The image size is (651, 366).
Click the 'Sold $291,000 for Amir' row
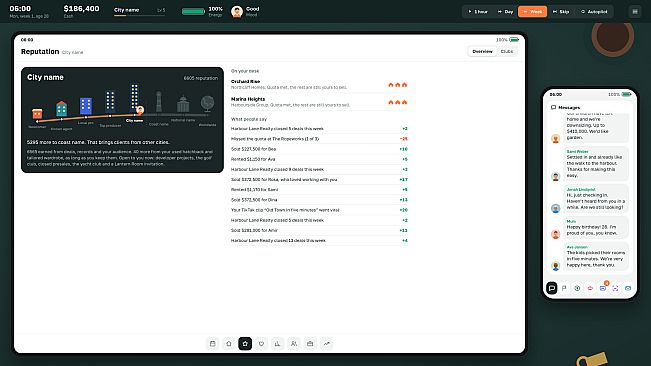319,230
